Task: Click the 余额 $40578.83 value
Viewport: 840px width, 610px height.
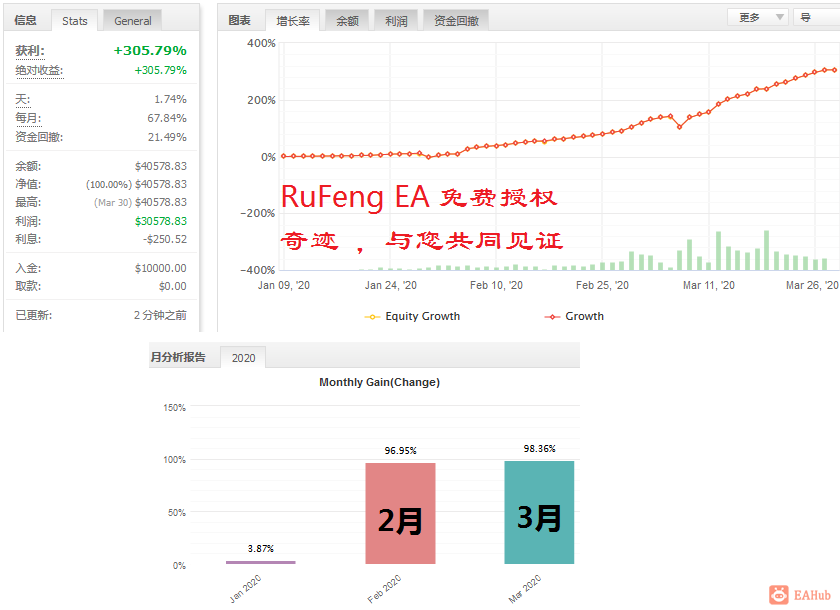Action: tap(161, 167)
